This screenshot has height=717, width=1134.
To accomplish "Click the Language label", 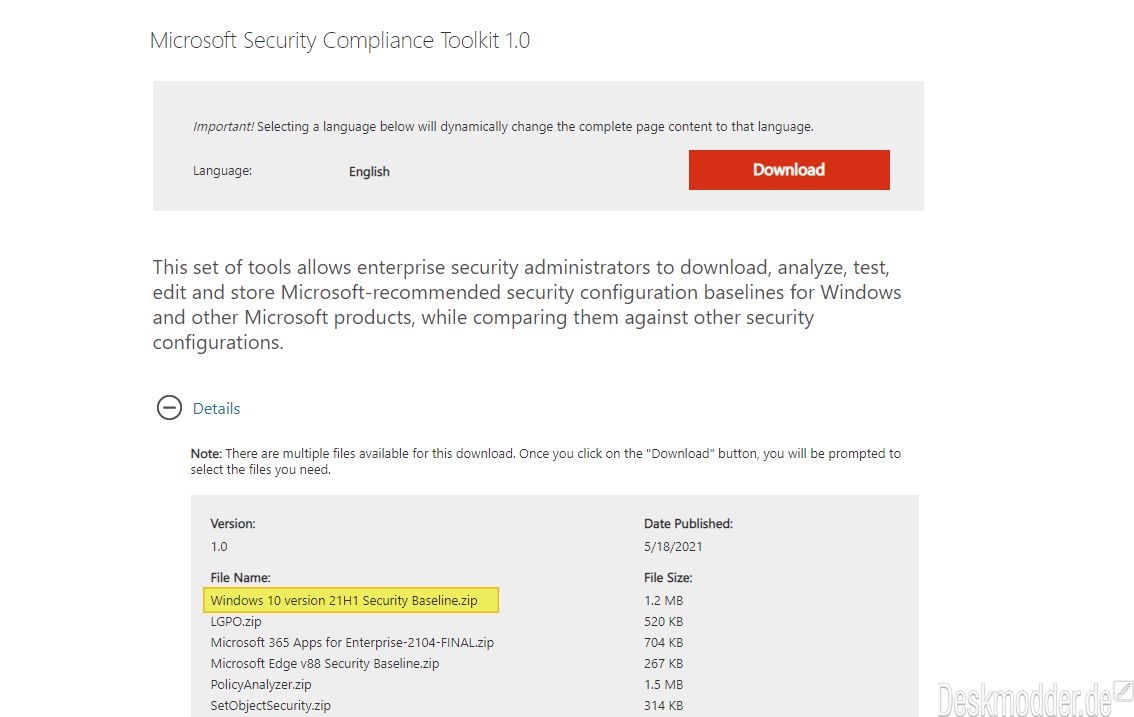I will [222, 171].
